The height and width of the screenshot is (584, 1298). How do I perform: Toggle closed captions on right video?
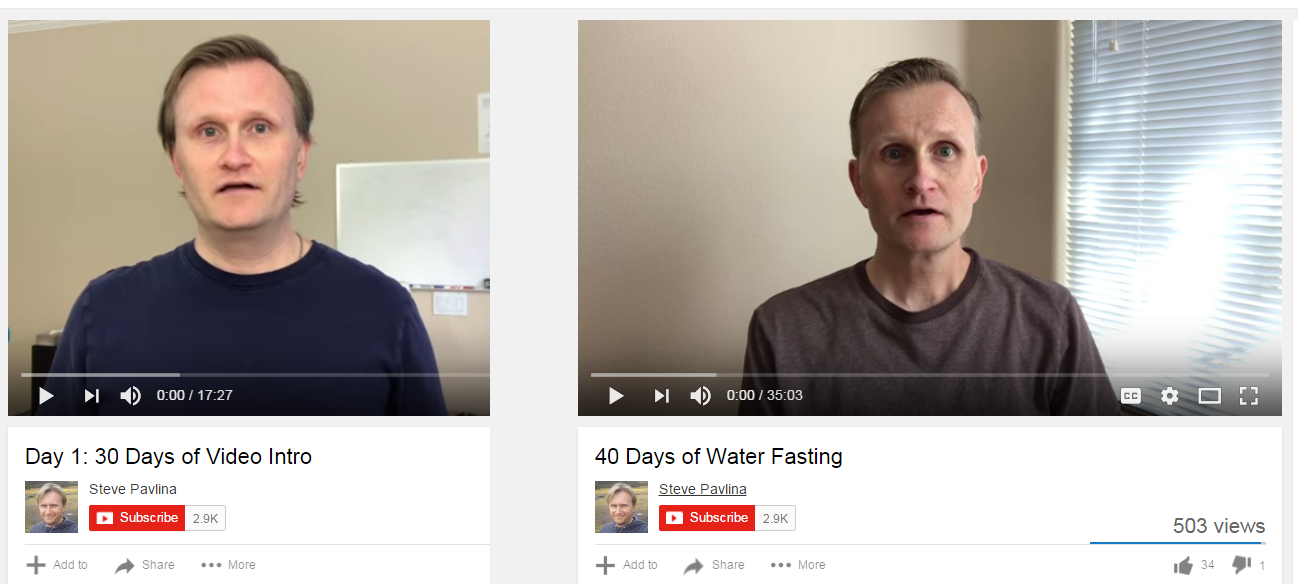pyautogui.click(x=1131, y=396)
